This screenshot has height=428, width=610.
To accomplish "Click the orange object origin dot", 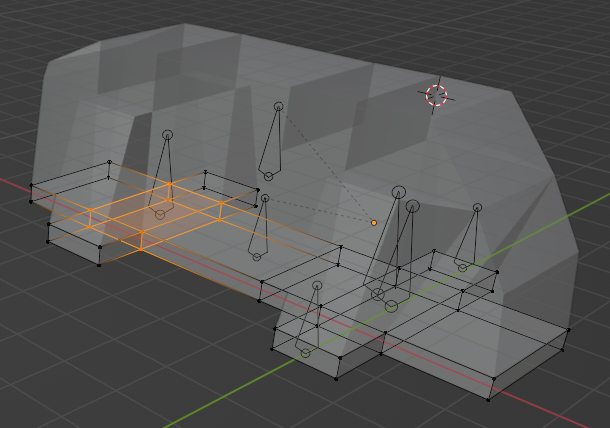I will 374,223.
